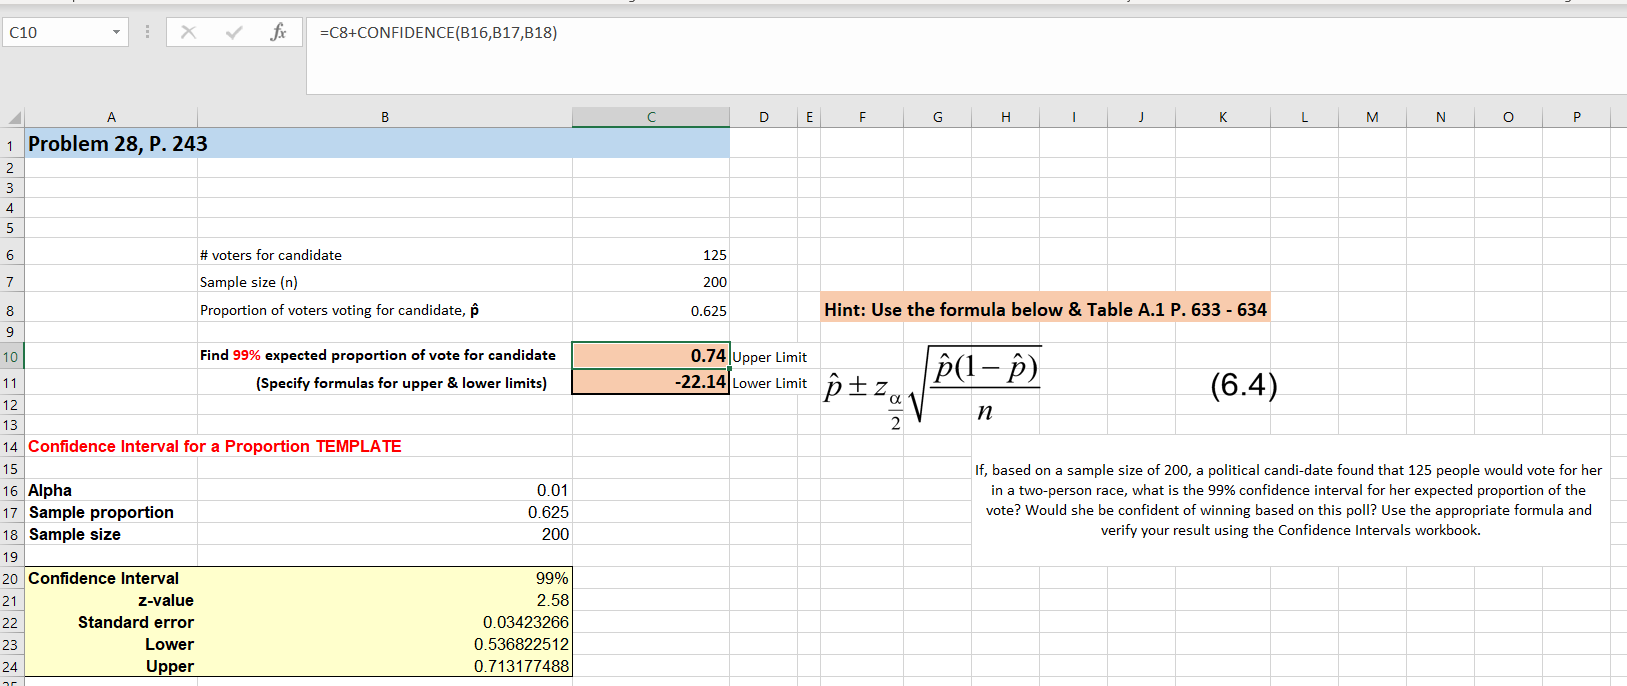Click the Cancel (X) formula bar icon

pyautogui.click(x=188, y=32)
